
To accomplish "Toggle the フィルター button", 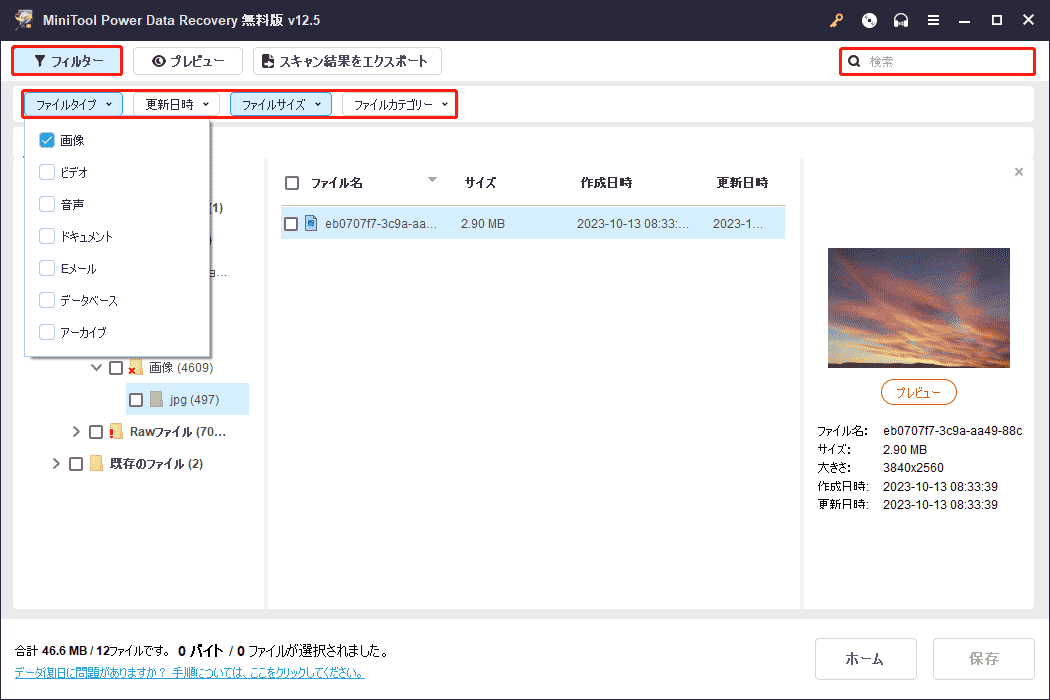I will (67, 61).
